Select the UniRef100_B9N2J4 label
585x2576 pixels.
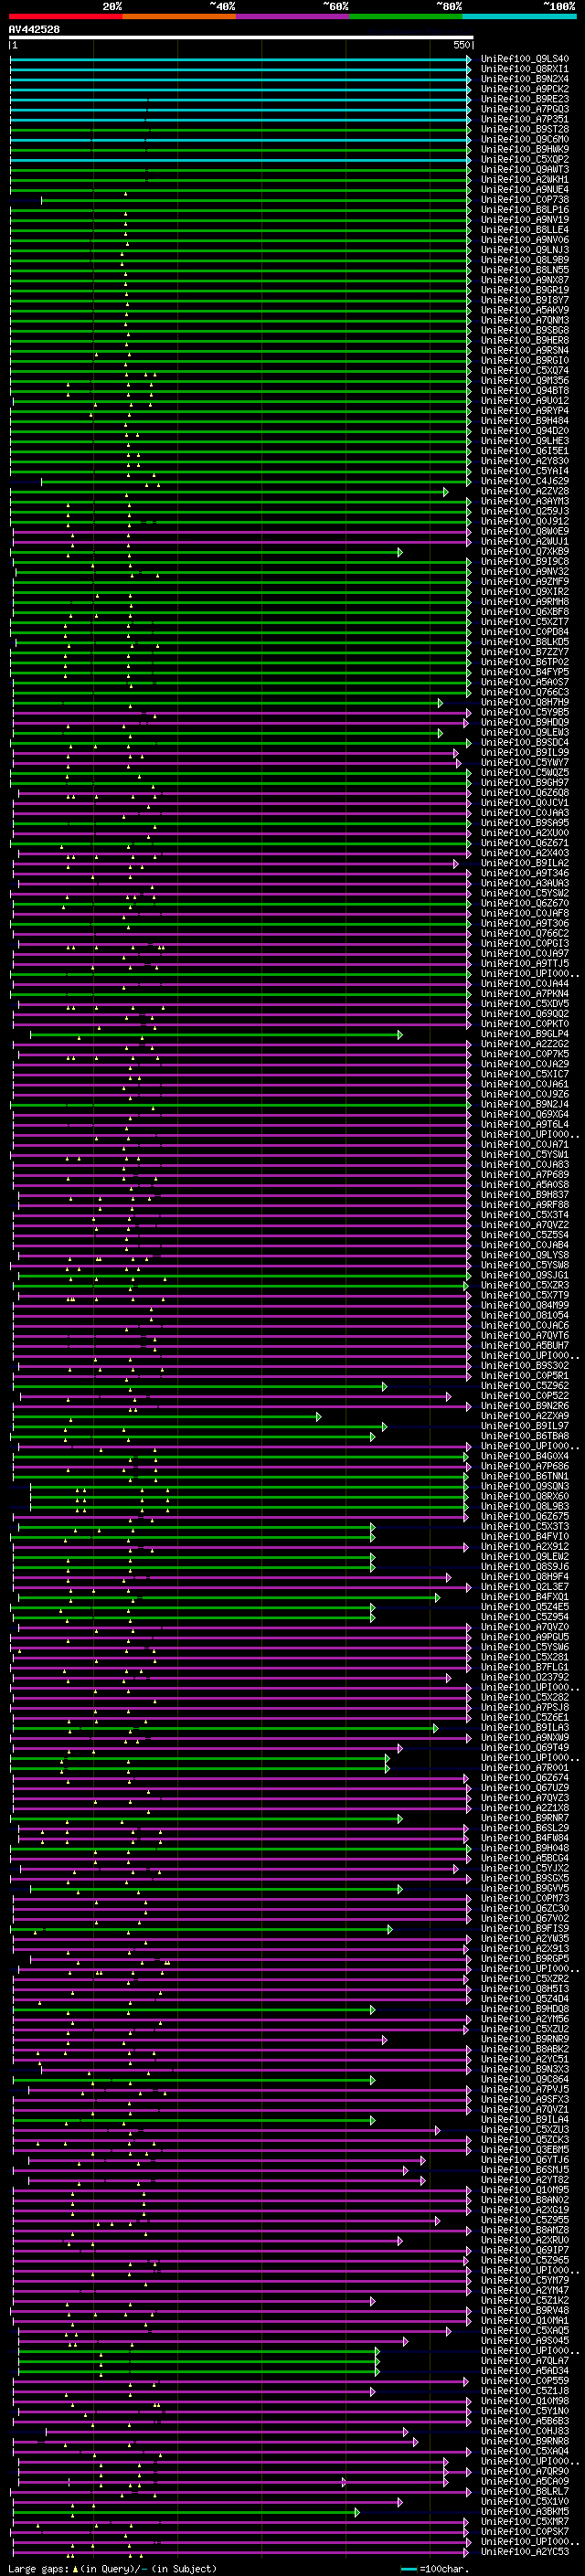pyautogui.click(x=525, y=1104)
